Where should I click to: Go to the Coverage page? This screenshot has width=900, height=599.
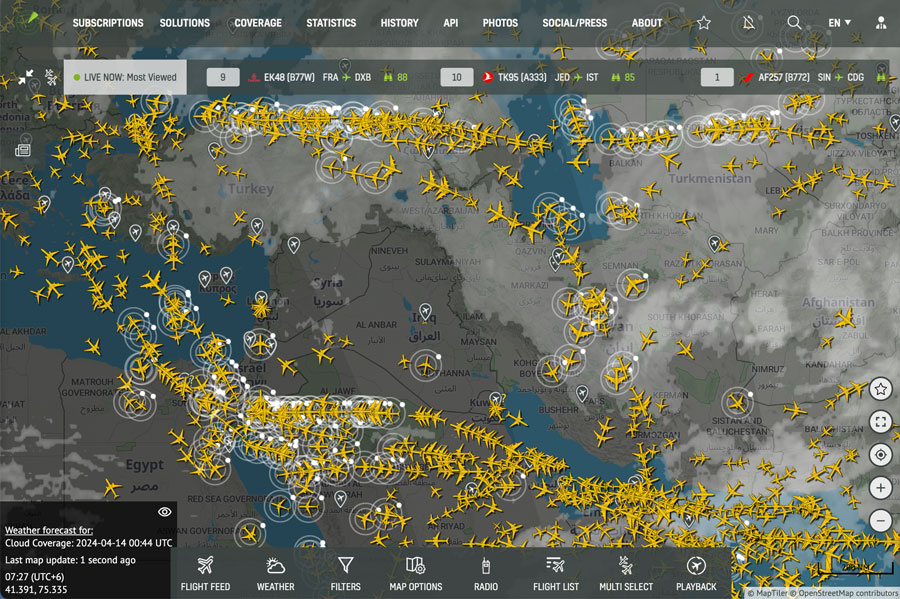pyautogui.click(x=258, y=23)
